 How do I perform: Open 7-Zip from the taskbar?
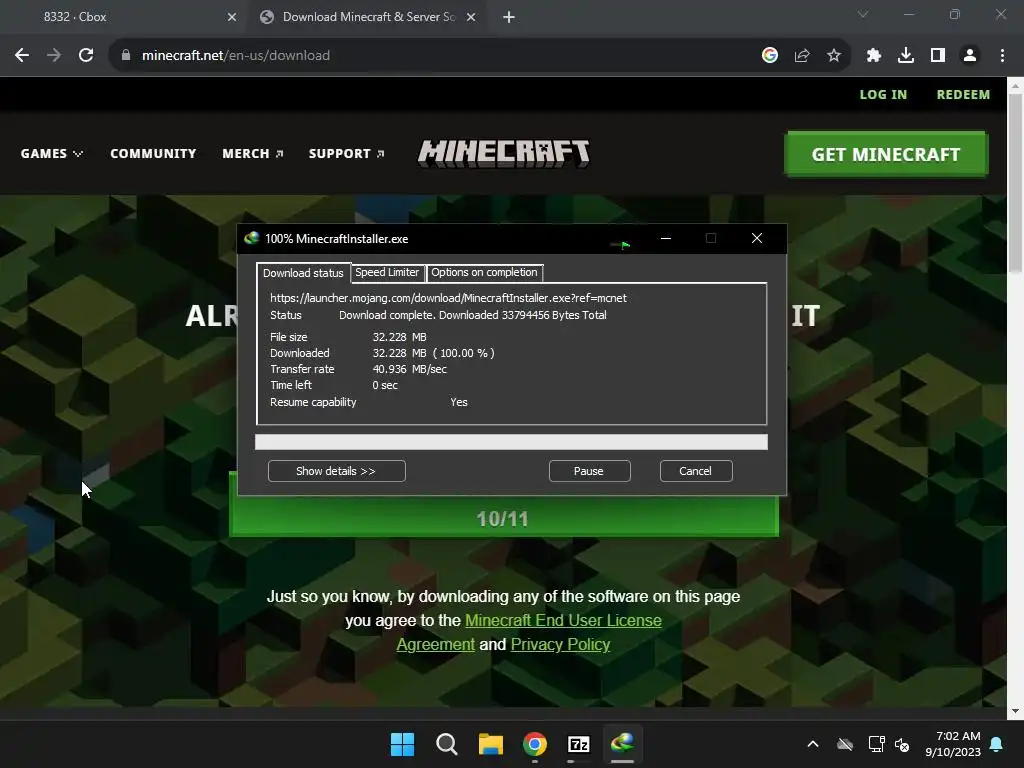[579, 744]
